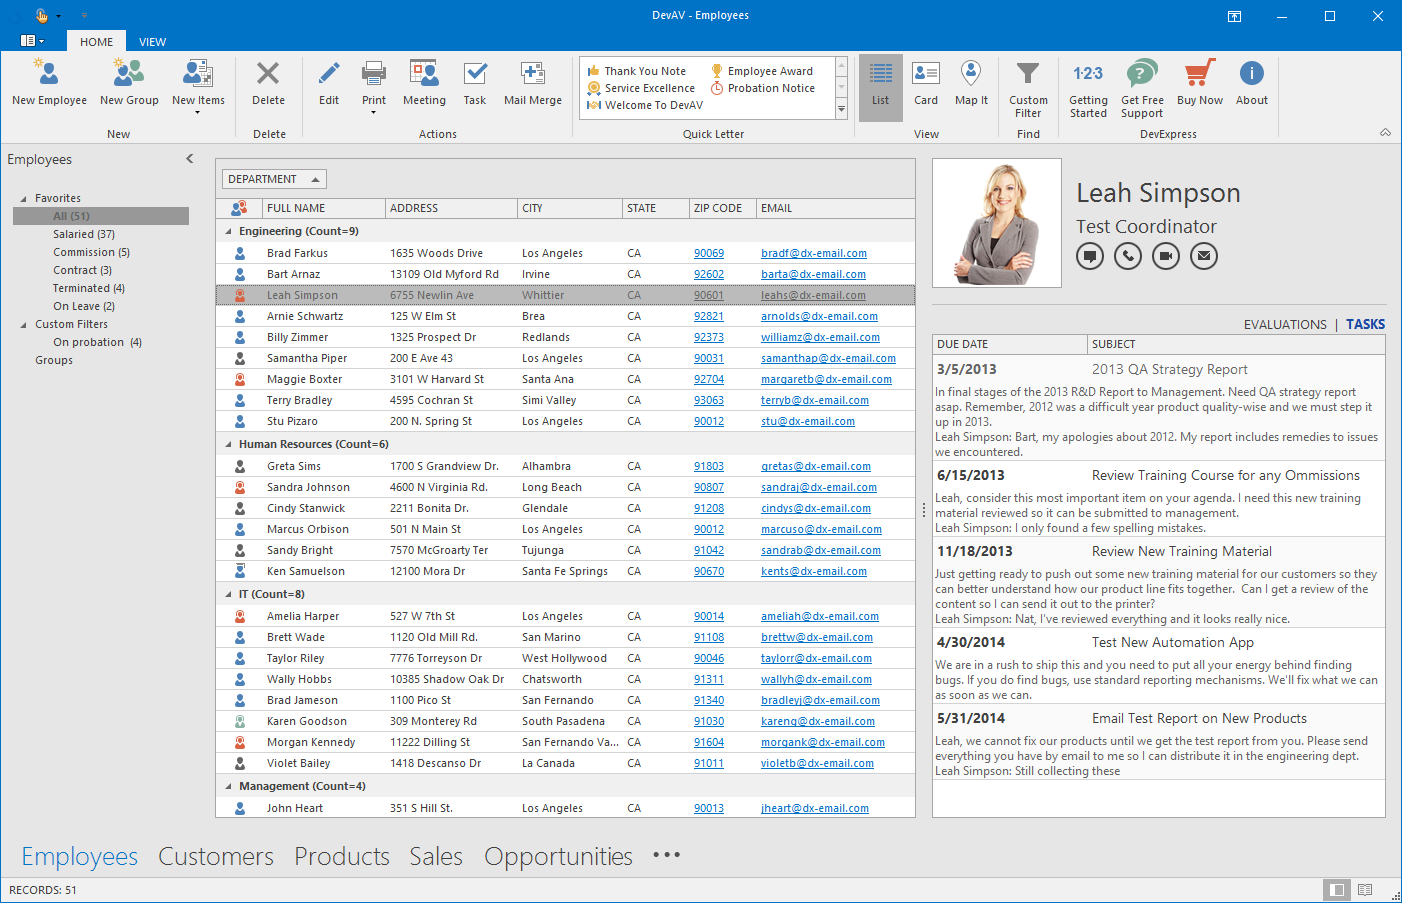Click video call icon on profile
Viewport: 1402px width, 903px height.
(1166, 256)
